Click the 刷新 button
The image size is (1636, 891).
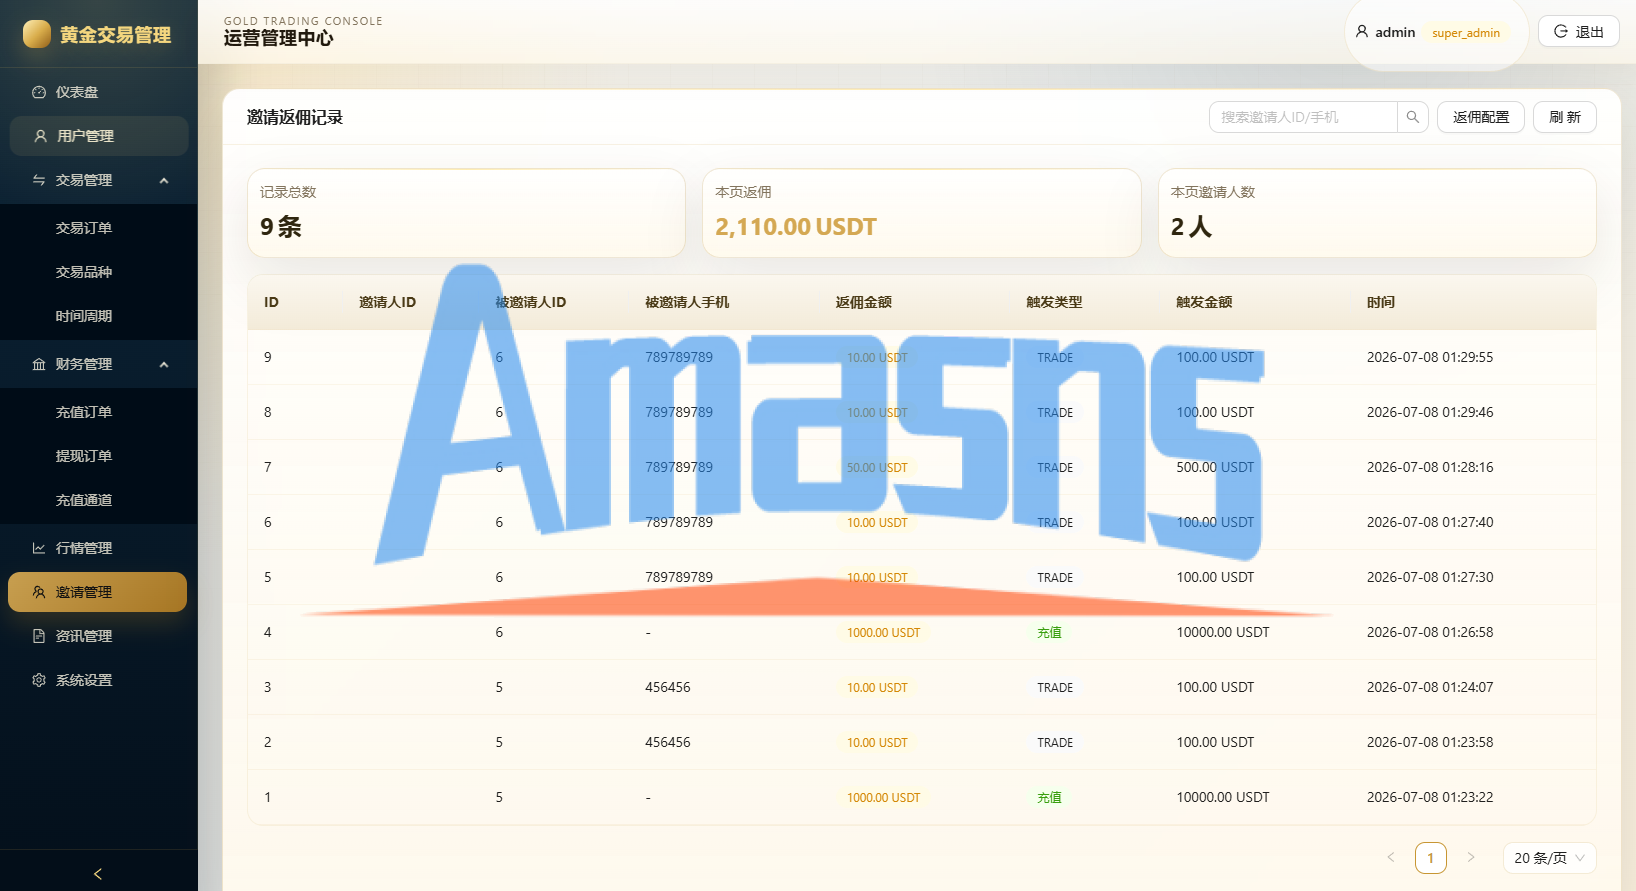click(x=1565, y=117)
